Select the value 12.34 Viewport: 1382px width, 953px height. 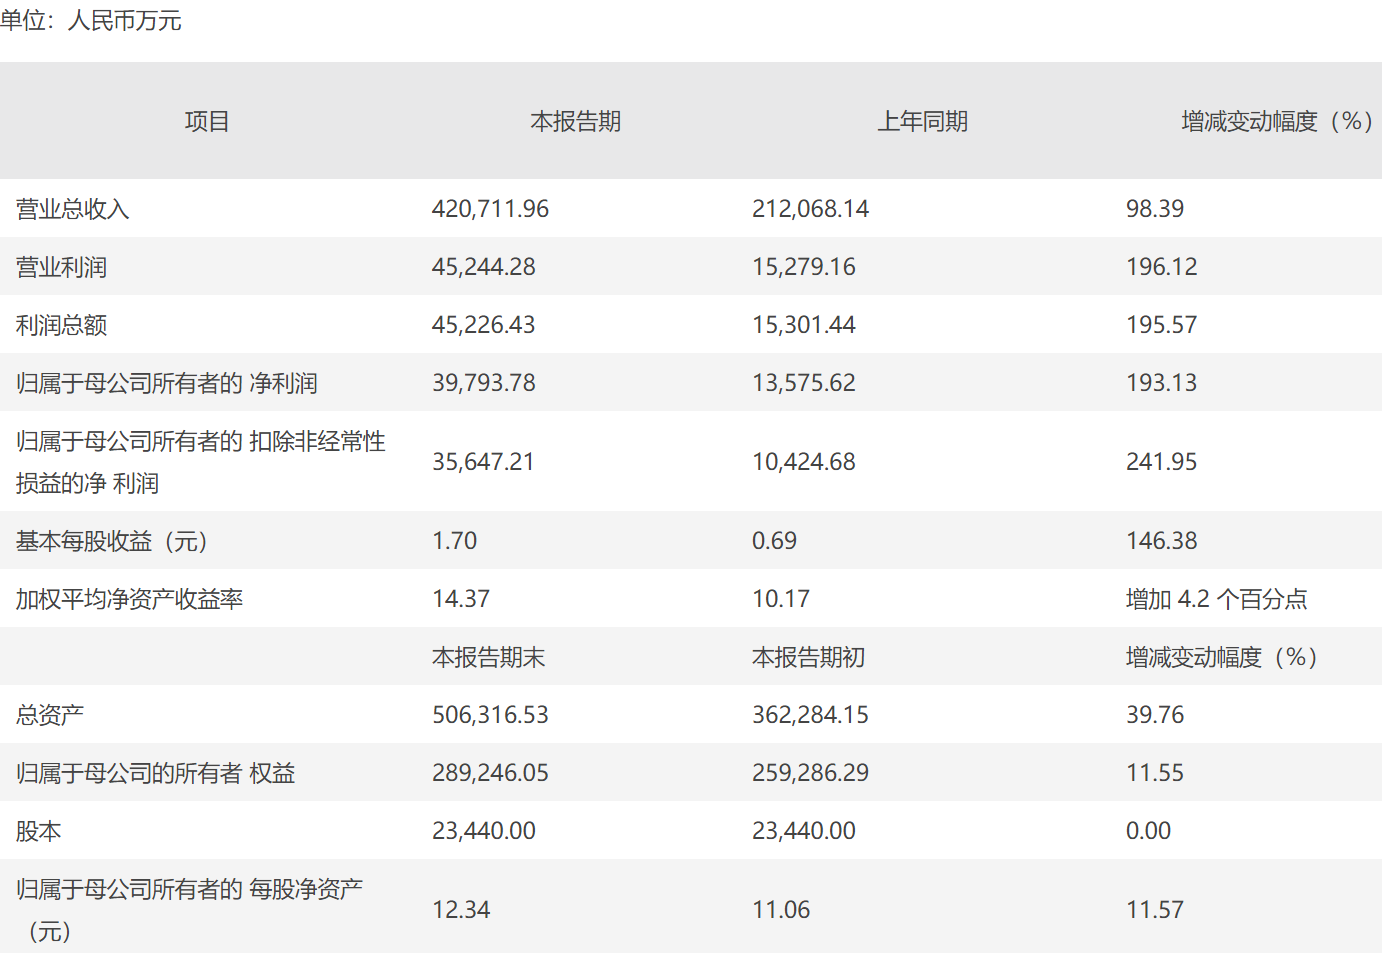[460, 910]
